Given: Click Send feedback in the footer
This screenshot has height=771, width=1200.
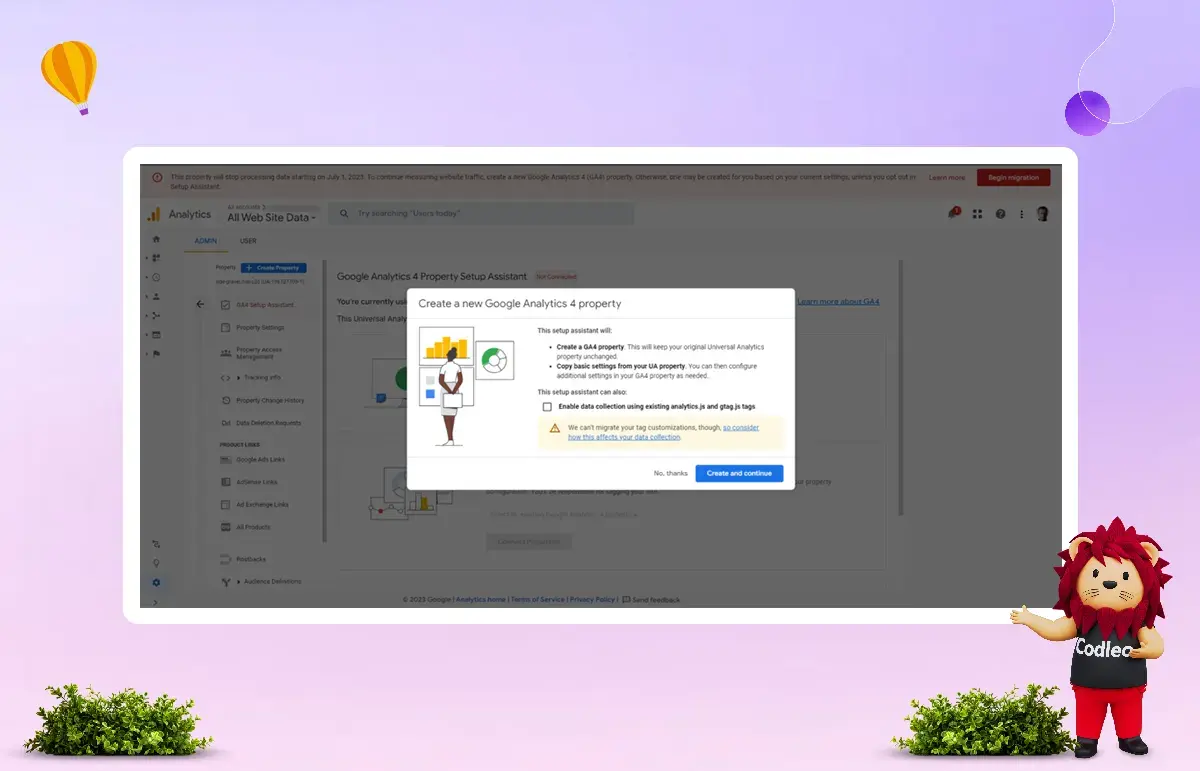Looking at the screenshot, I should [x=651, y=600].
